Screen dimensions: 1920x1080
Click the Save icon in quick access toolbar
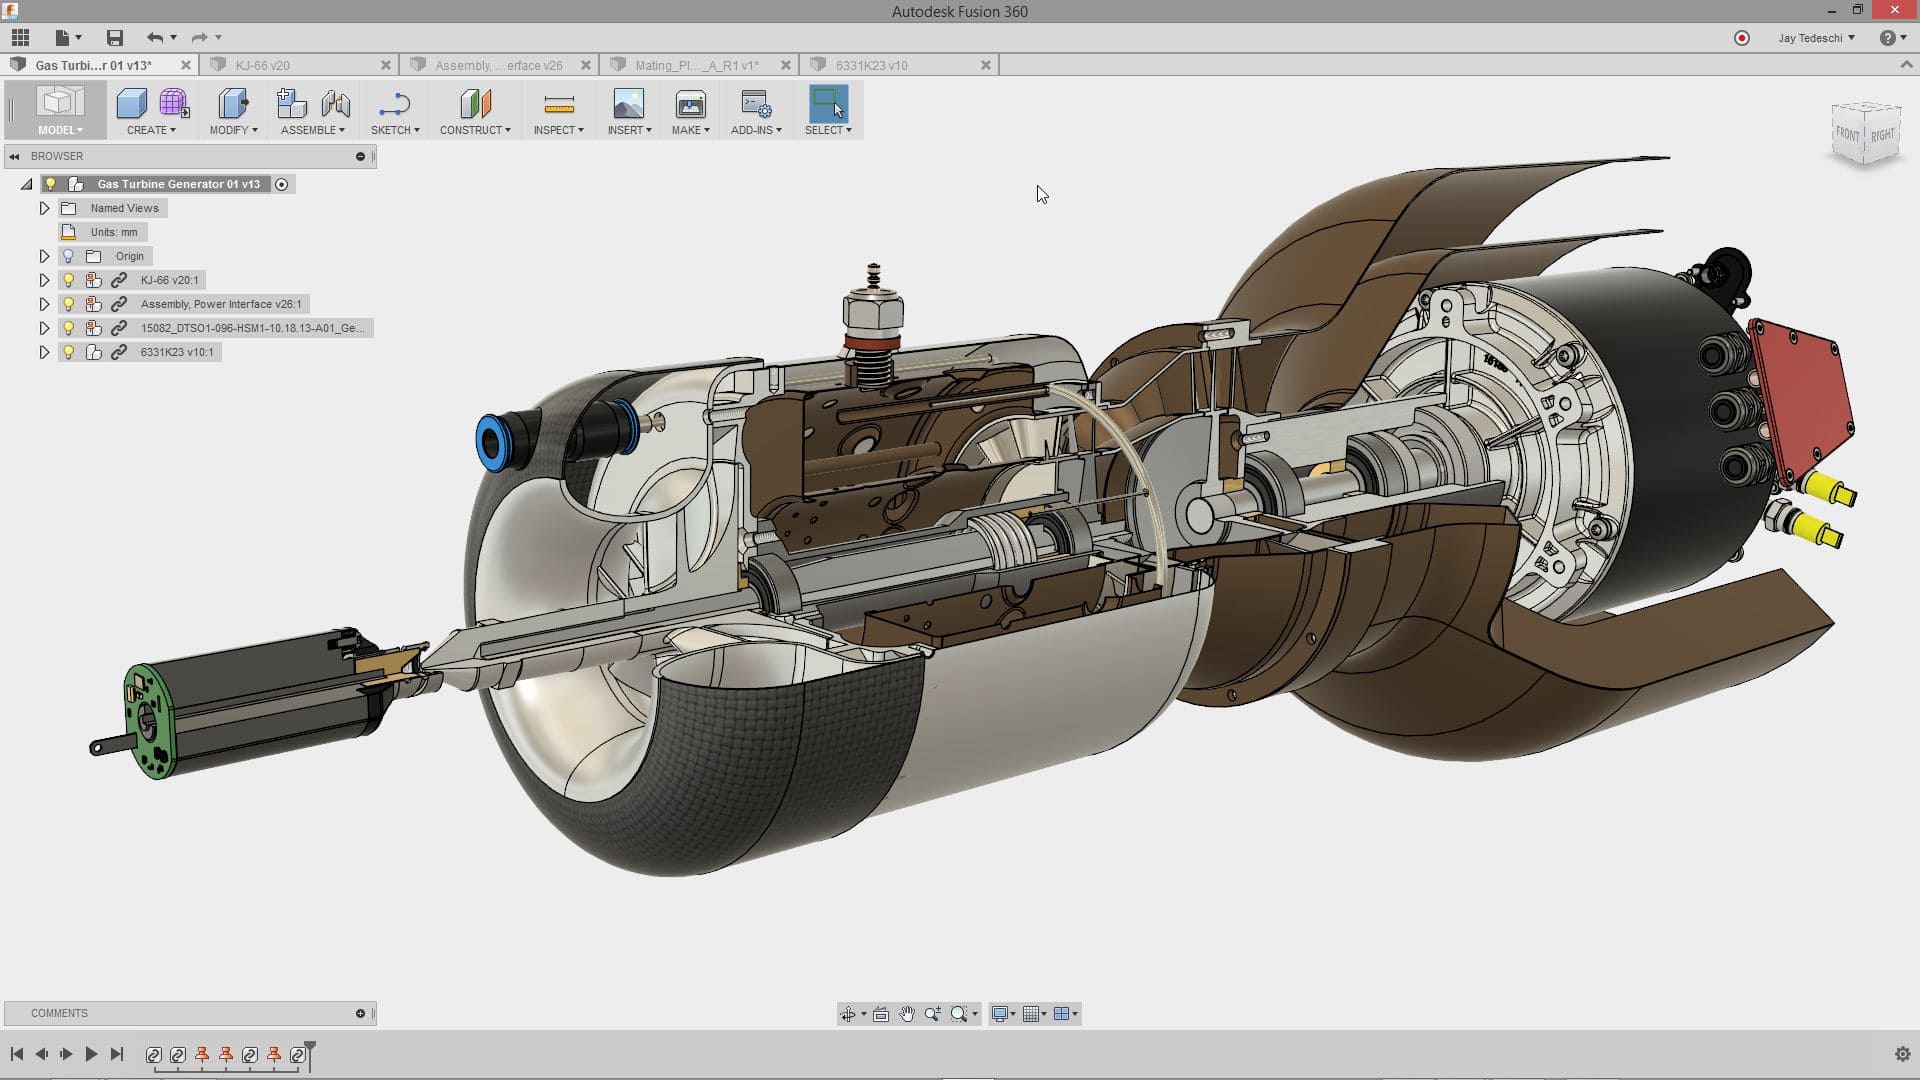pyautogui.click(x=113, y=37)
